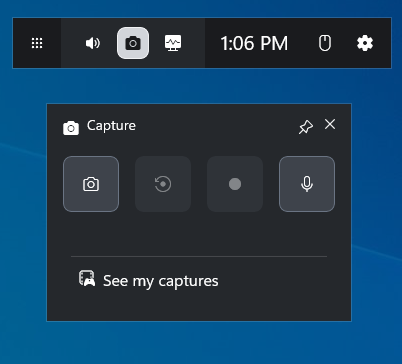Toggle the microphone while recording

[x=307, y=184]
